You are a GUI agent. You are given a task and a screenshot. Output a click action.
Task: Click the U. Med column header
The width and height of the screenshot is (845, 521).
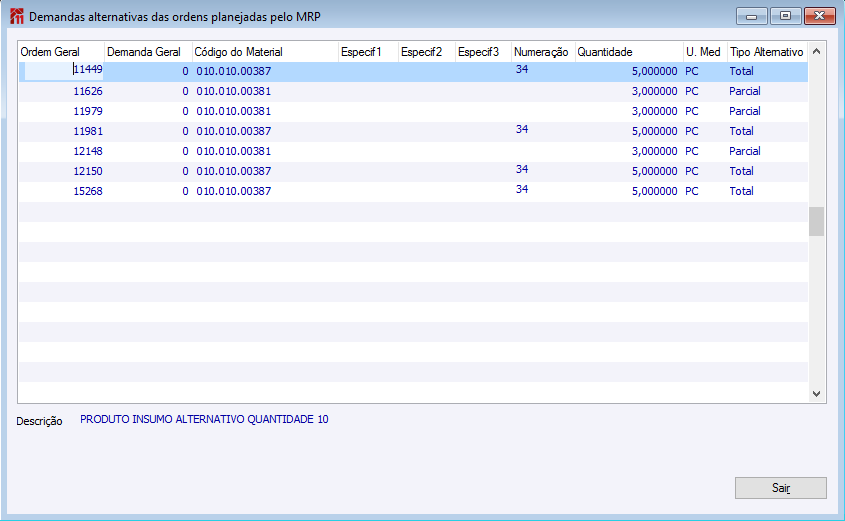703,52
